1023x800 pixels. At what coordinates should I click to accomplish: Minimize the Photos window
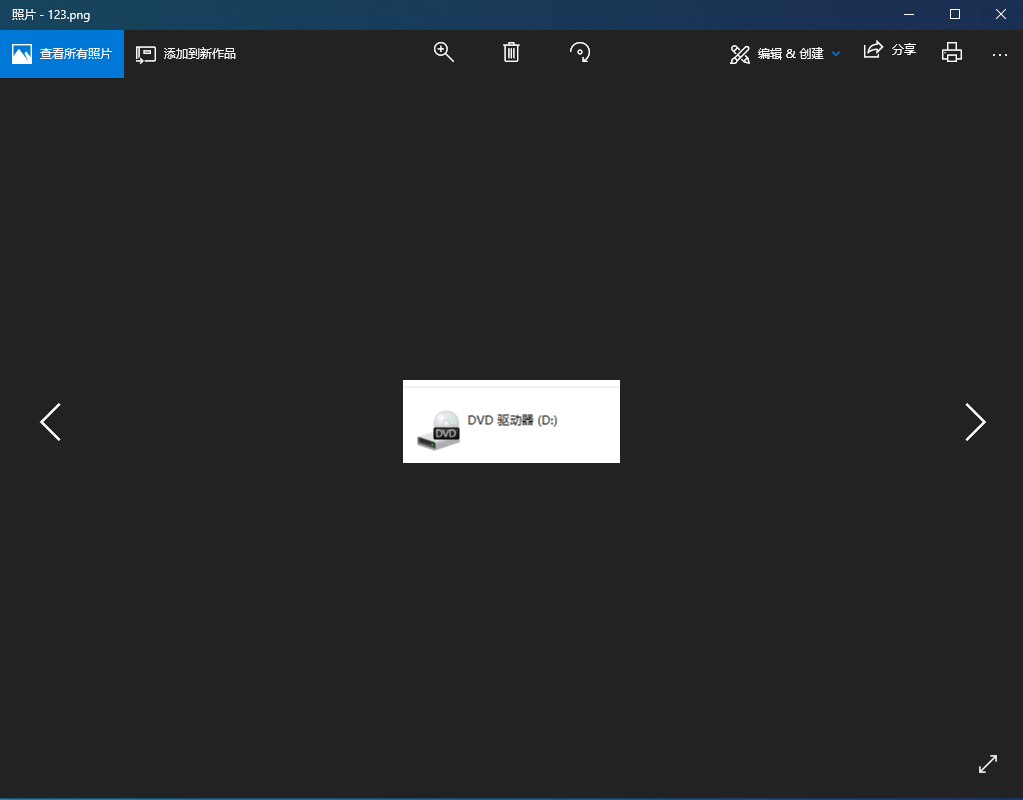pos(909,14)
